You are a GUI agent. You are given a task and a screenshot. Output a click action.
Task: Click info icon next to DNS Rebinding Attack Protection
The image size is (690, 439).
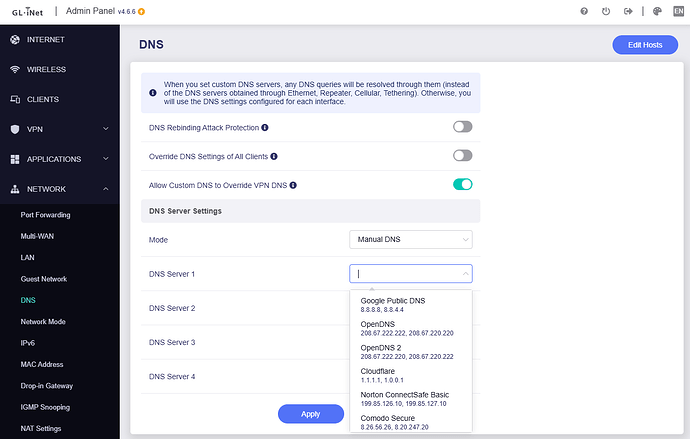point(265,128)
